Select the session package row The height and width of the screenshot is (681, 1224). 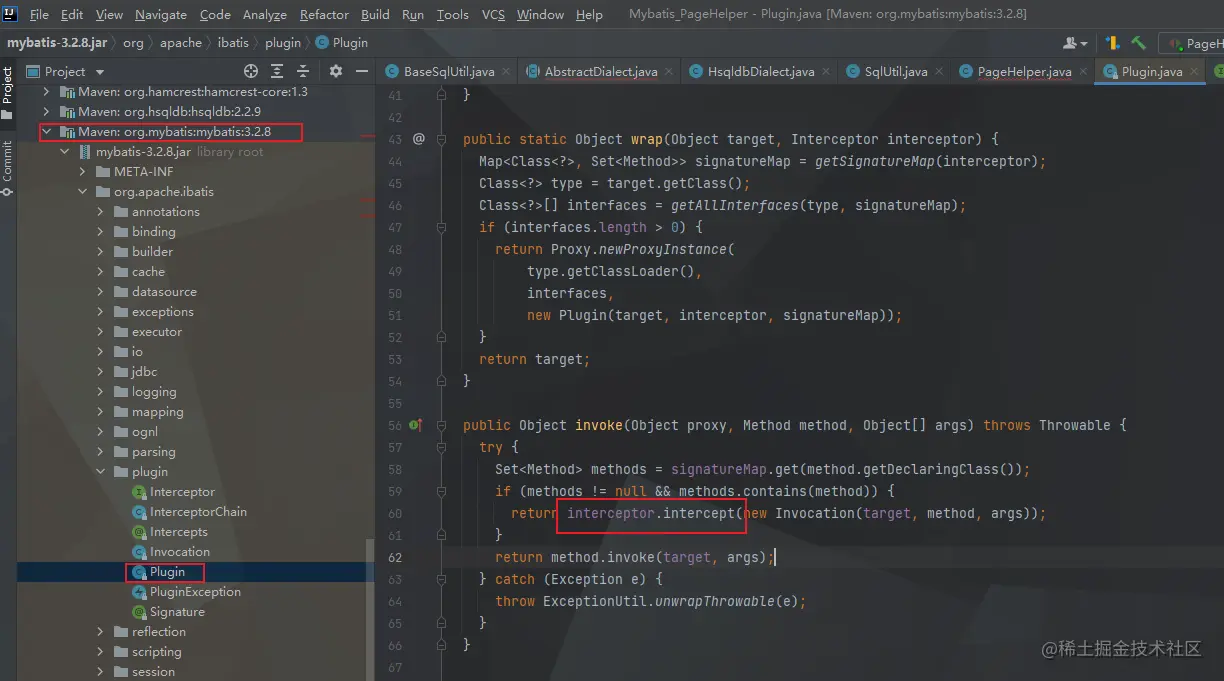195,671
